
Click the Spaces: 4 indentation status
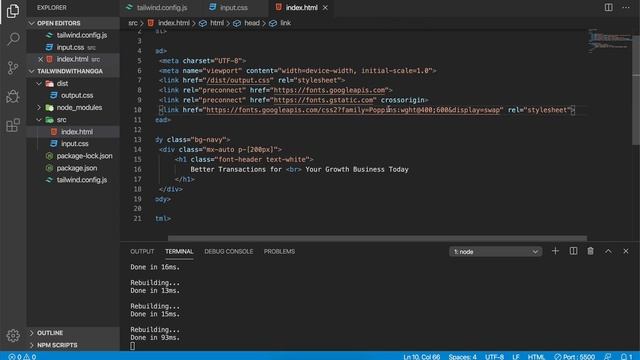point(462,356)
